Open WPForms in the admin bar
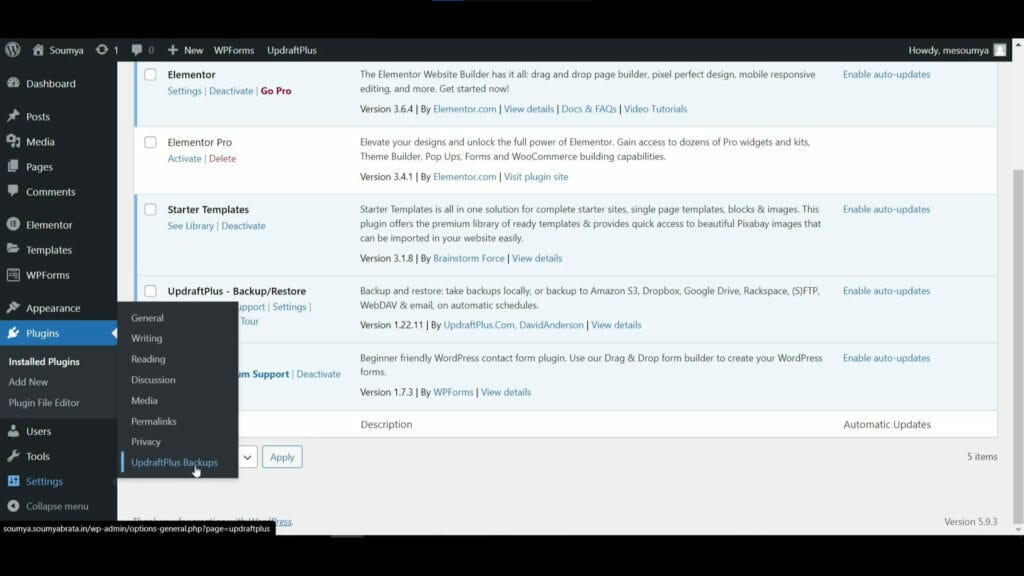This screenshot has width=1024, height=576. tap(234, 50)
